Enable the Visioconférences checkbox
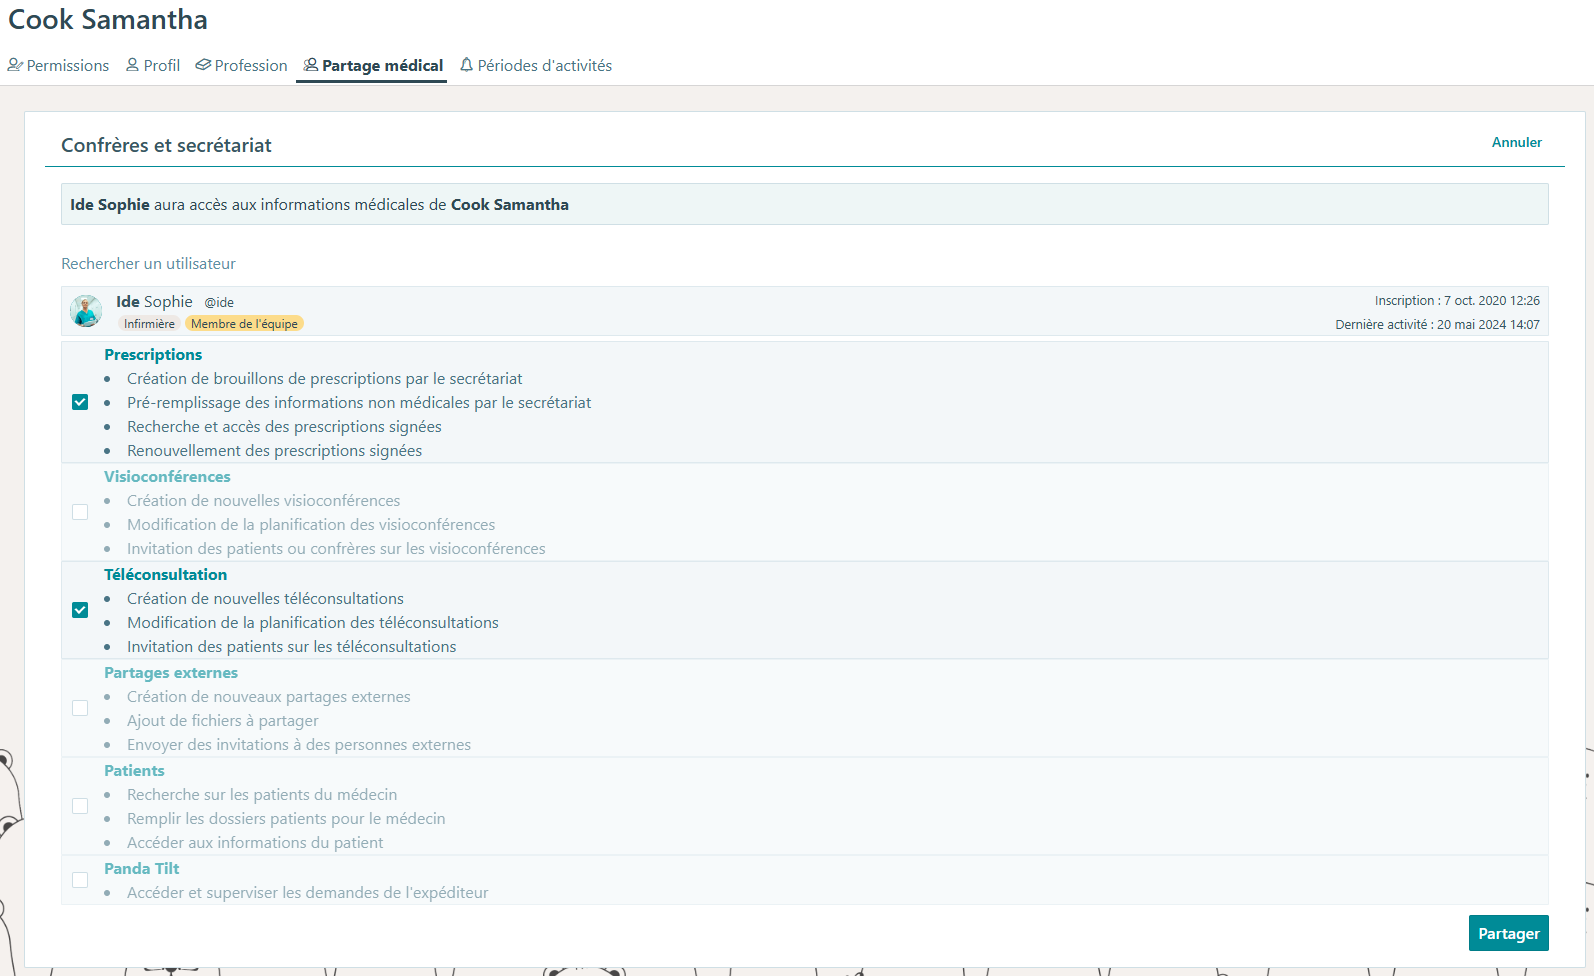1594x976 pixels. pyautogui.click(x=80, y=512)
